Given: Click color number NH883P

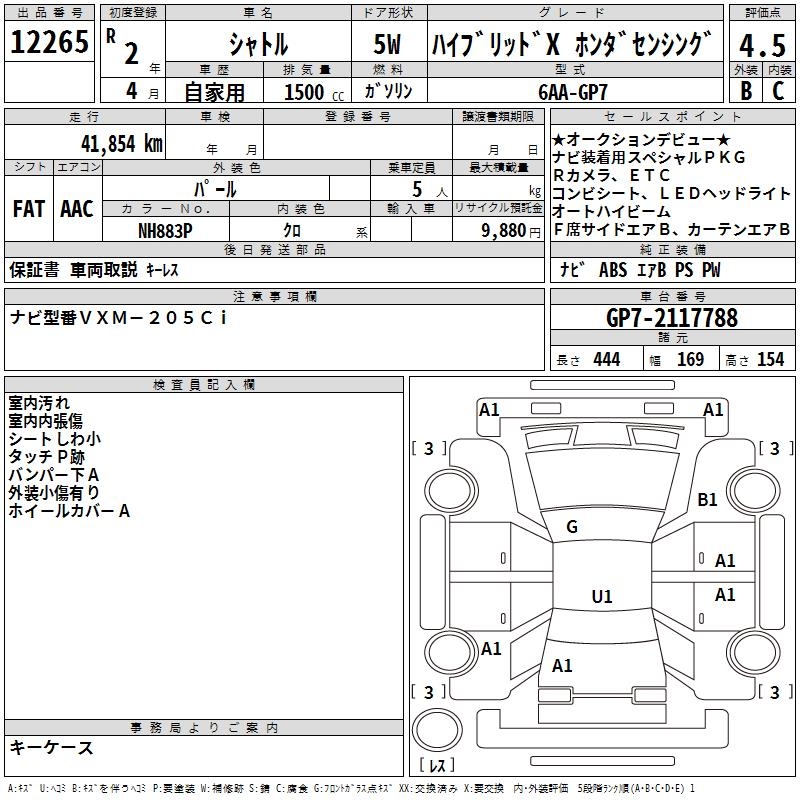Looking at the screenshot, I should click(x=165, y=231).
